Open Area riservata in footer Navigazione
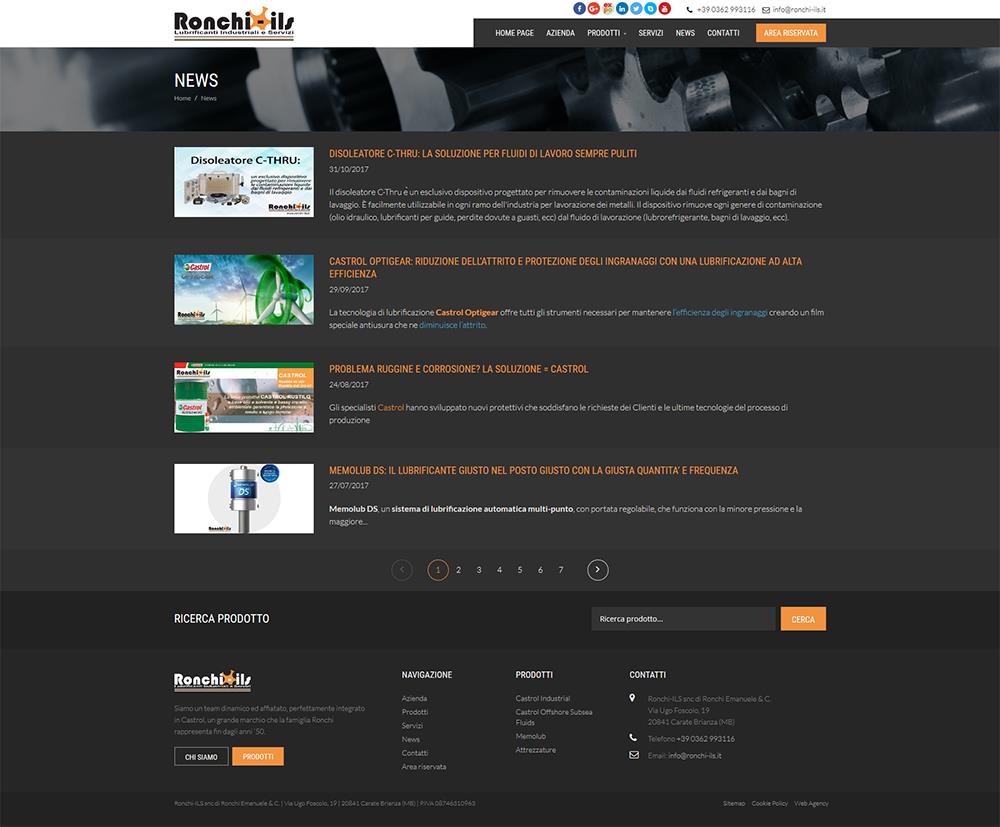 [424, 767]
